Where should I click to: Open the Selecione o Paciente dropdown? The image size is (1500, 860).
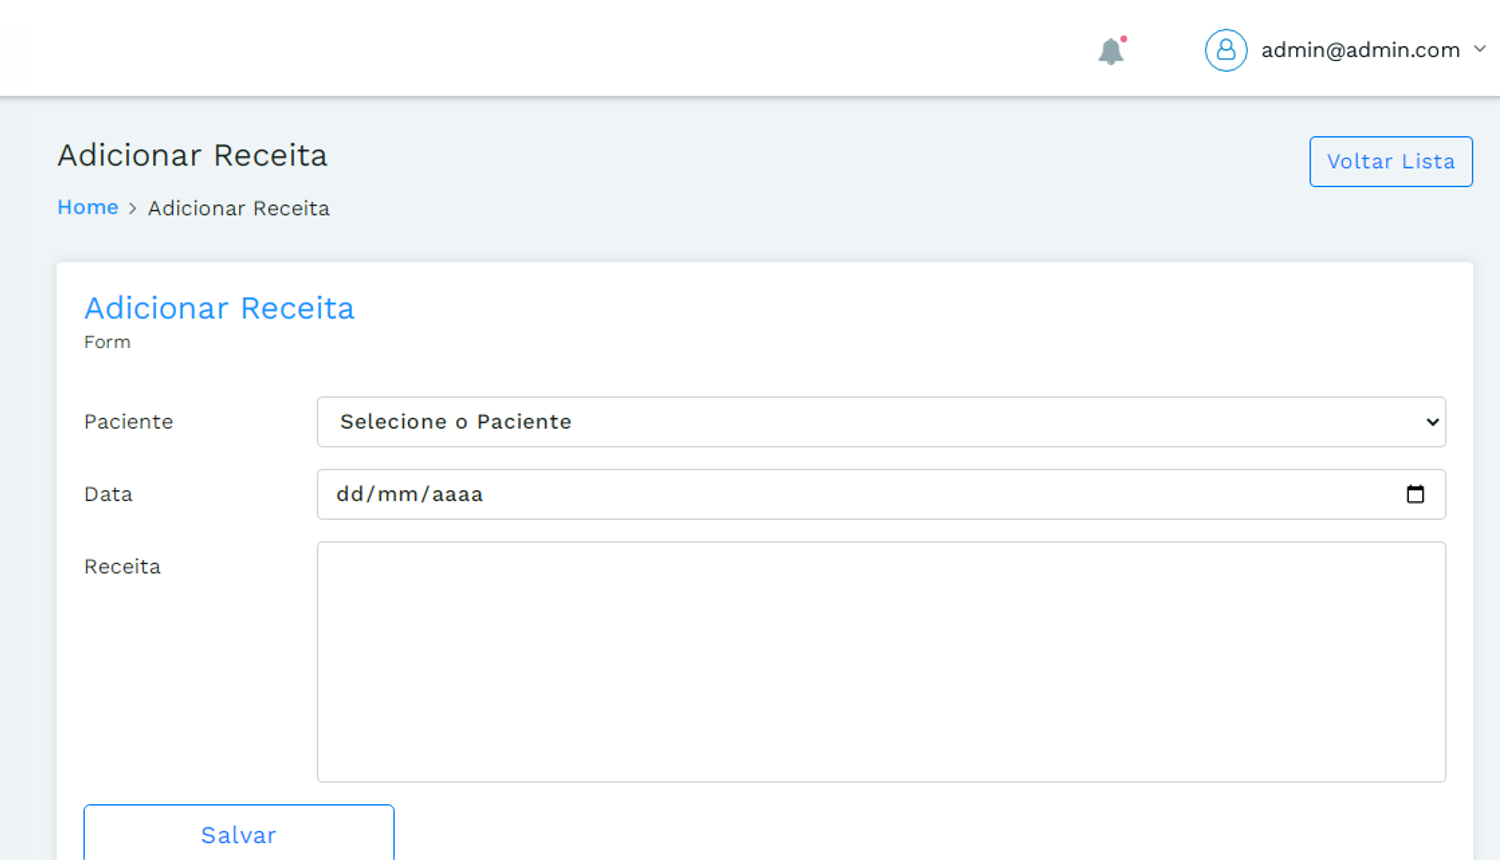pos(881,422)
